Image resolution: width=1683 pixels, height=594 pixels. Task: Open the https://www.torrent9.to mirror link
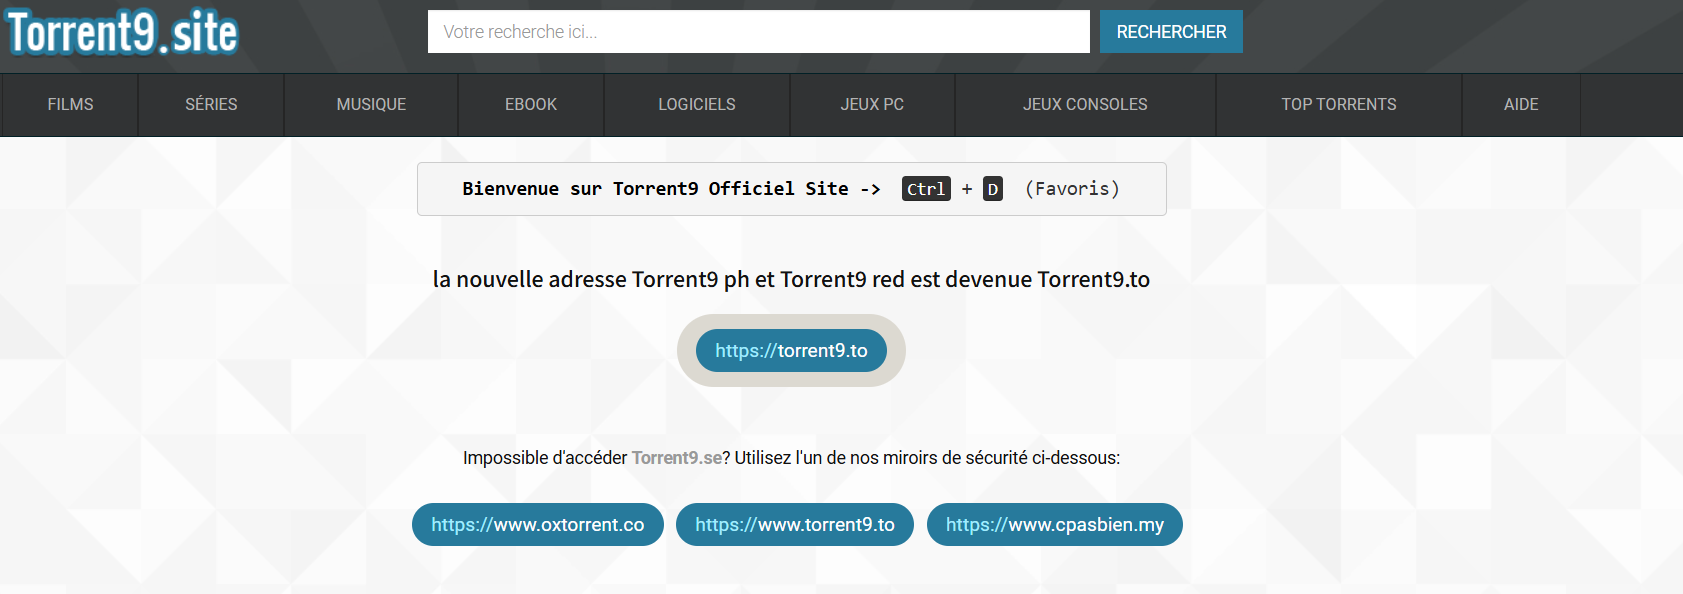[795, 525]
